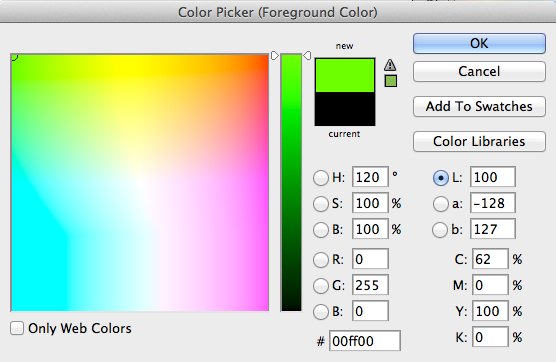The image size is (556, 362).
Task: Click the circular color marker in the color field
Action: click(14, 57)
